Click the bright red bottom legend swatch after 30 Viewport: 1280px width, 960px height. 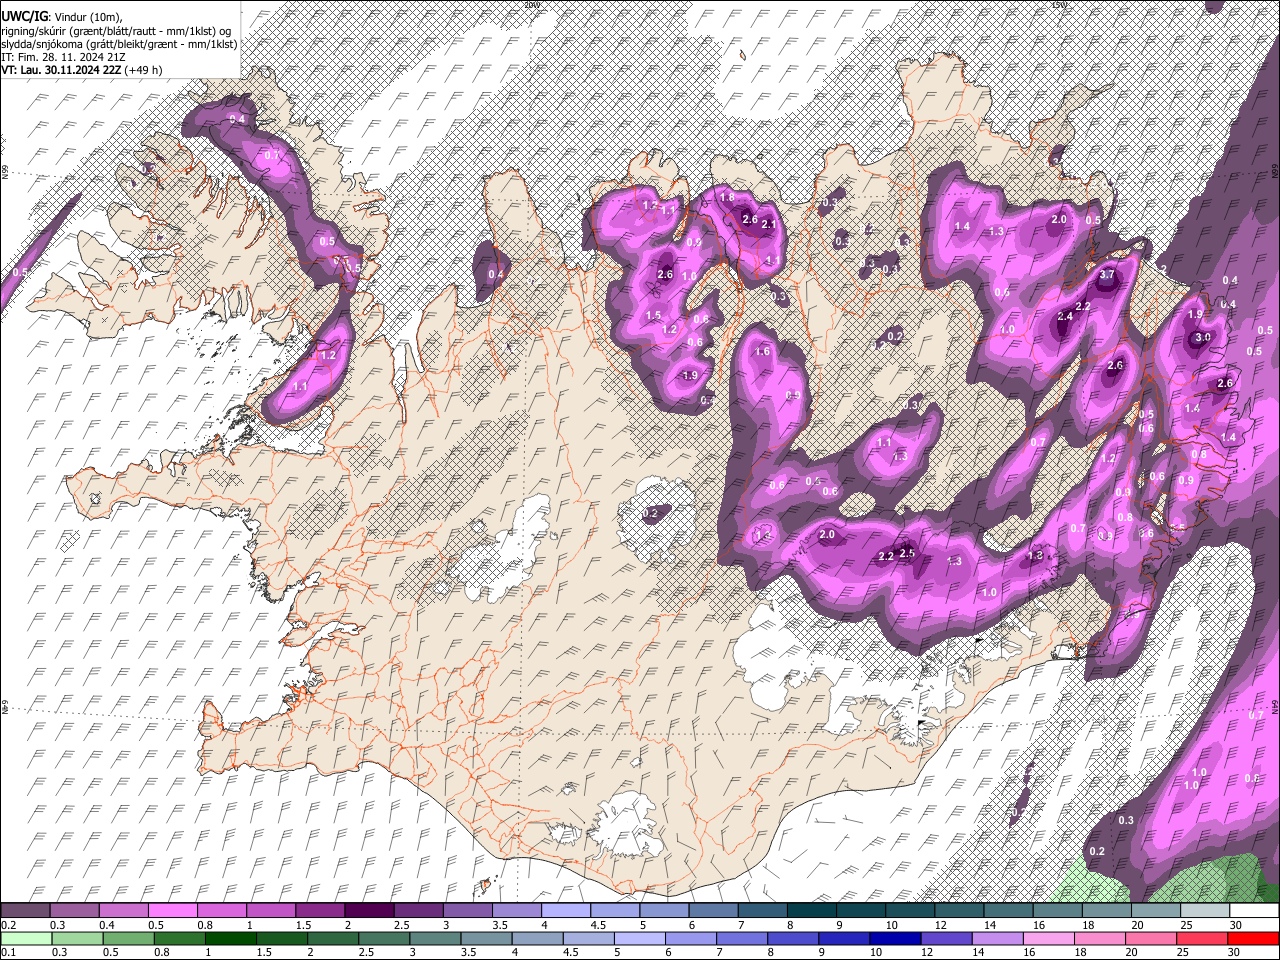point(1254,938)
